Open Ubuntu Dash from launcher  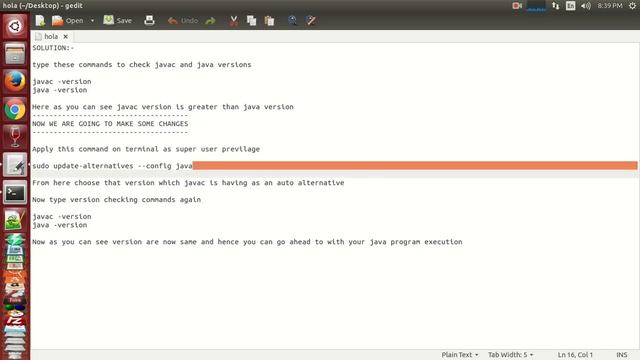point(15,27)
